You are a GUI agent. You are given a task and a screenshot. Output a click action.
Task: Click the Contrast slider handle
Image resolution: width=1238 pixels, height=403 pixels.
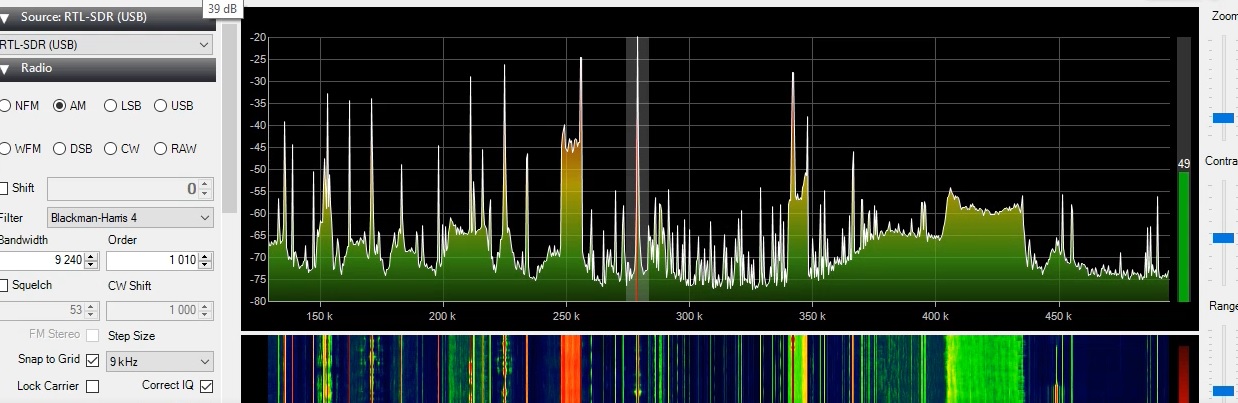[1223, 238]
